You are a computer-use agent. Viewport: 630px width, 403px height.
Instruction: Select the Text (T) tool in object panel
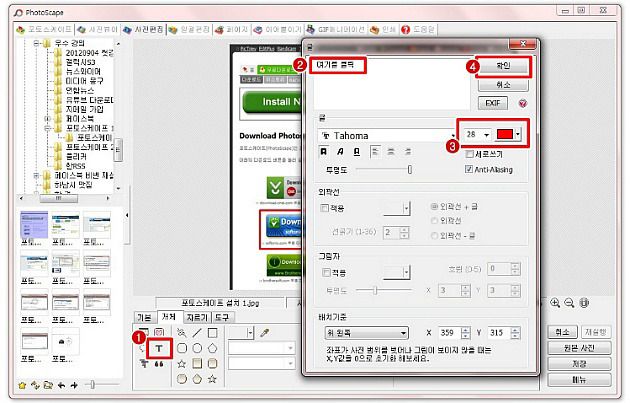[x=159, y=348]
